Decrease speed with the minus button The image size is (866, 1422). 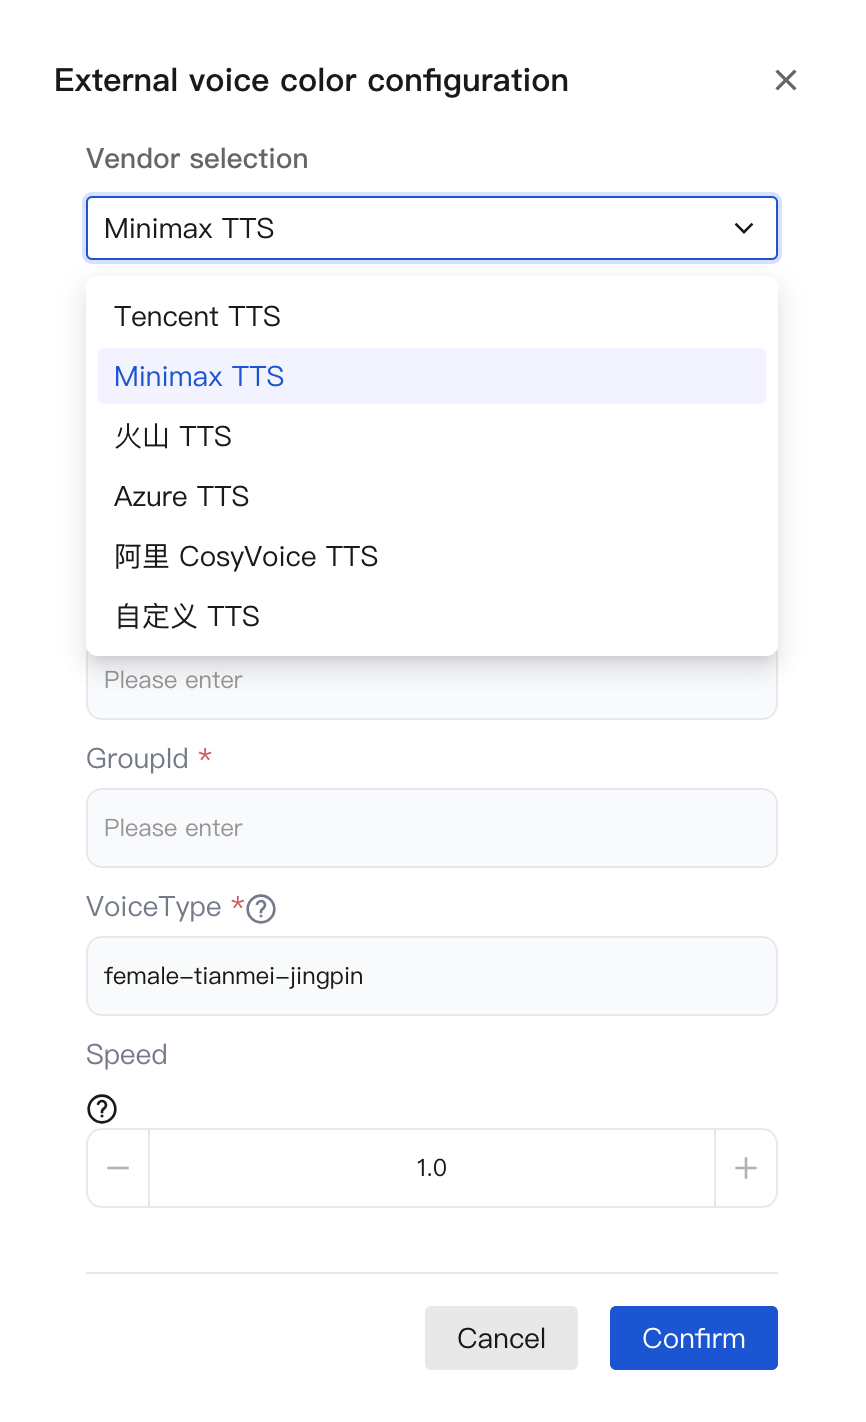click(118, 1168)
